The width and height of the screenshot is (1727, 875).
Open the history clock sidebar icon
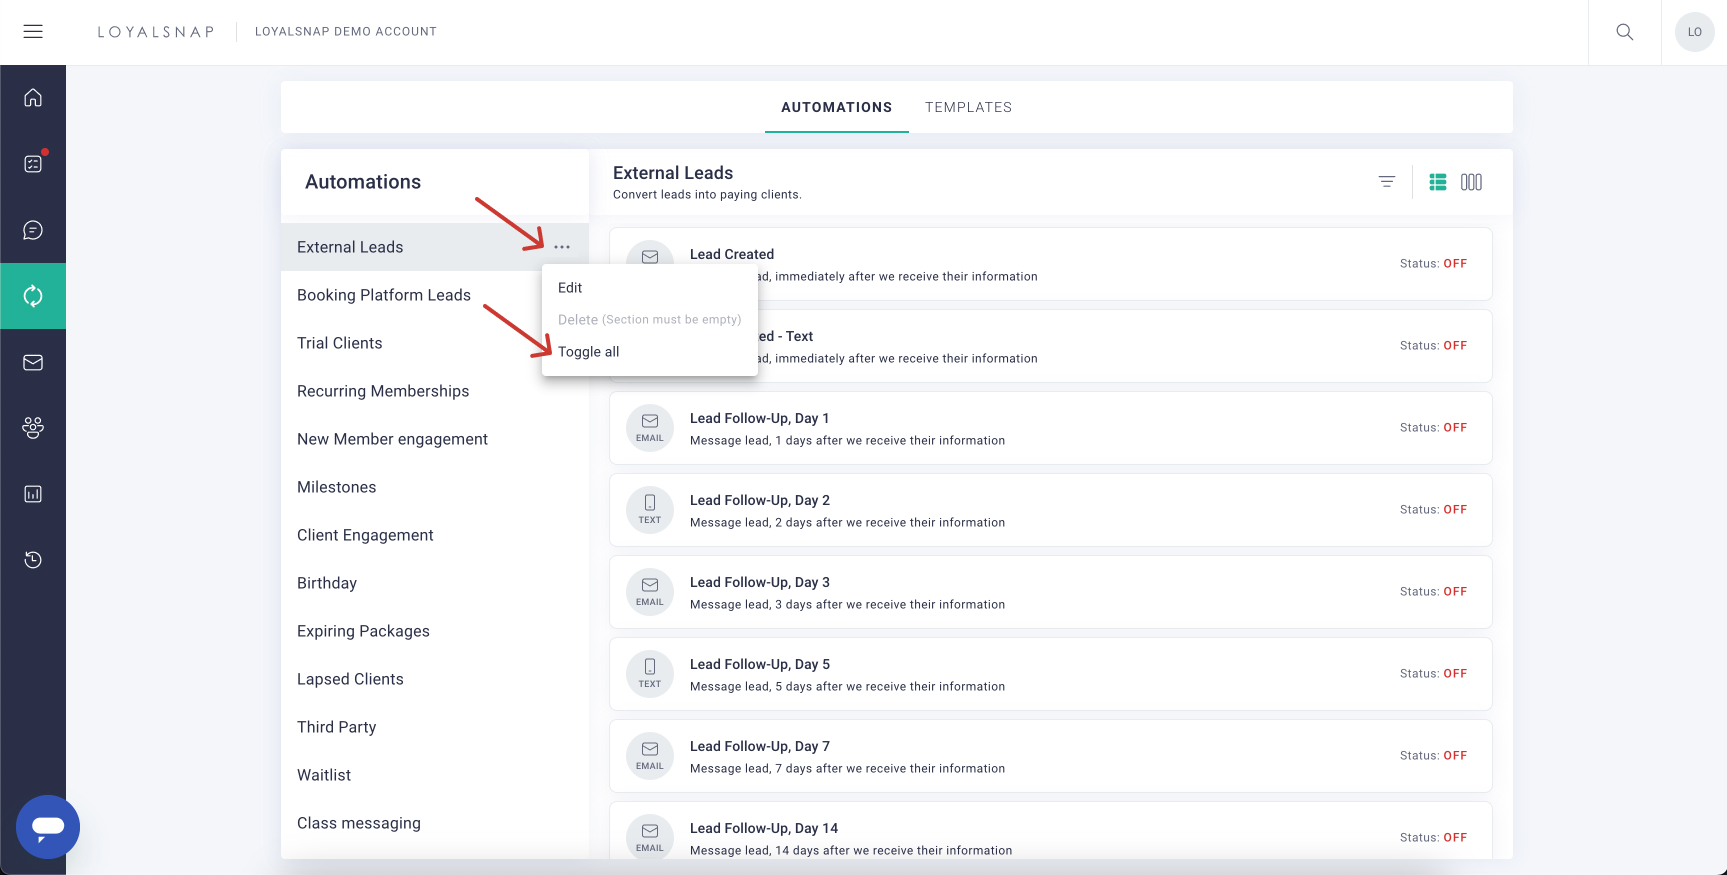[x=33, y=560]
